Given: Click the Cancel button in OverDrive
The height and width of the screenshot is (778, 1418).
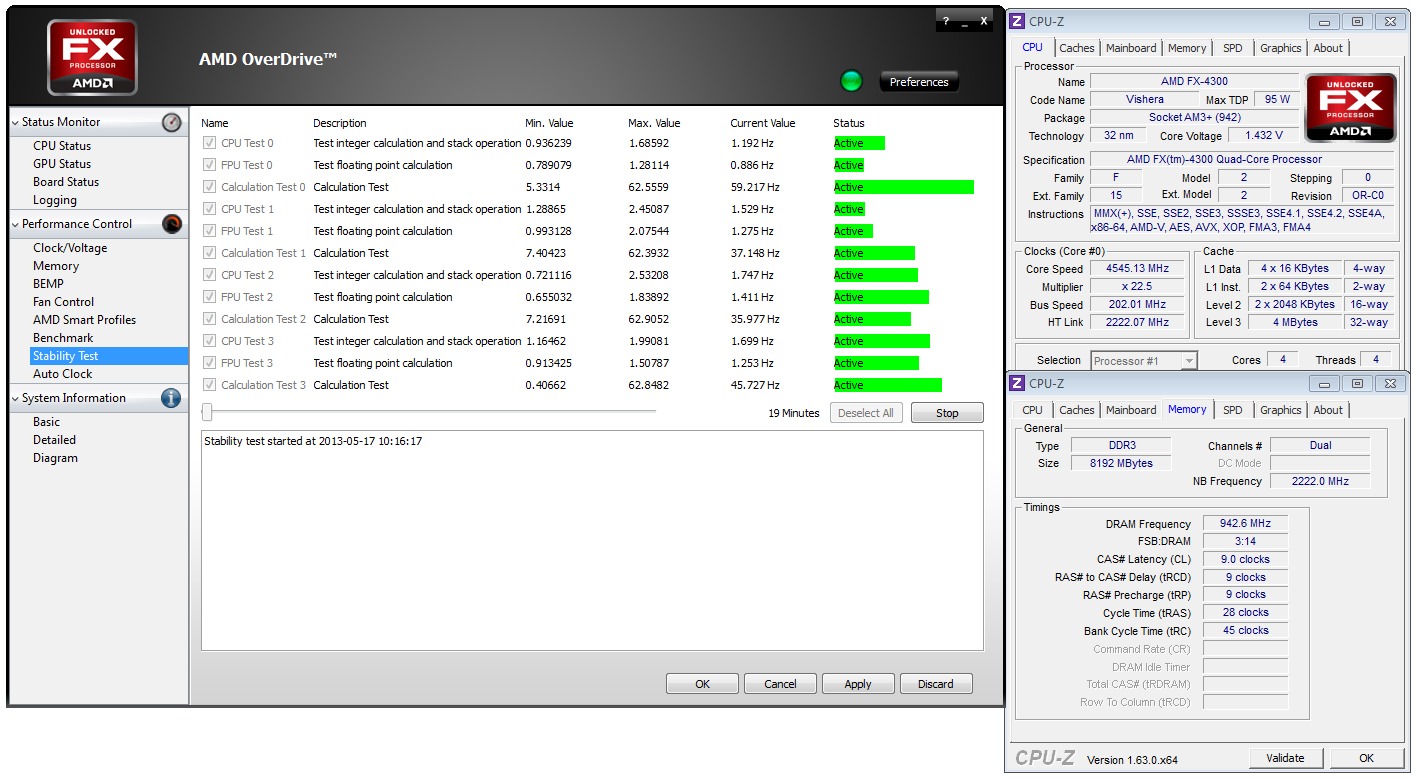Looking at the screenshot, I should (x=780, y=684).
